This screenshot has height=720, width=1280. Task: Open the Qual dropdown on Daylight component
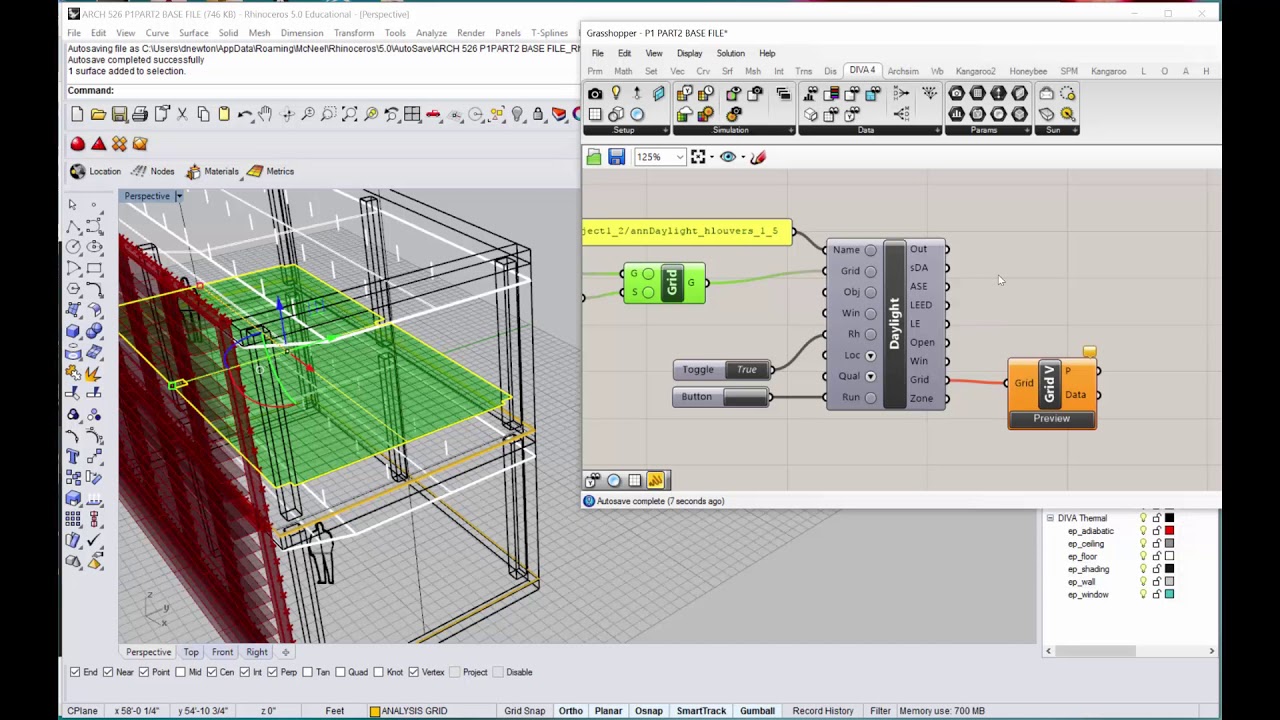[870, 376]
